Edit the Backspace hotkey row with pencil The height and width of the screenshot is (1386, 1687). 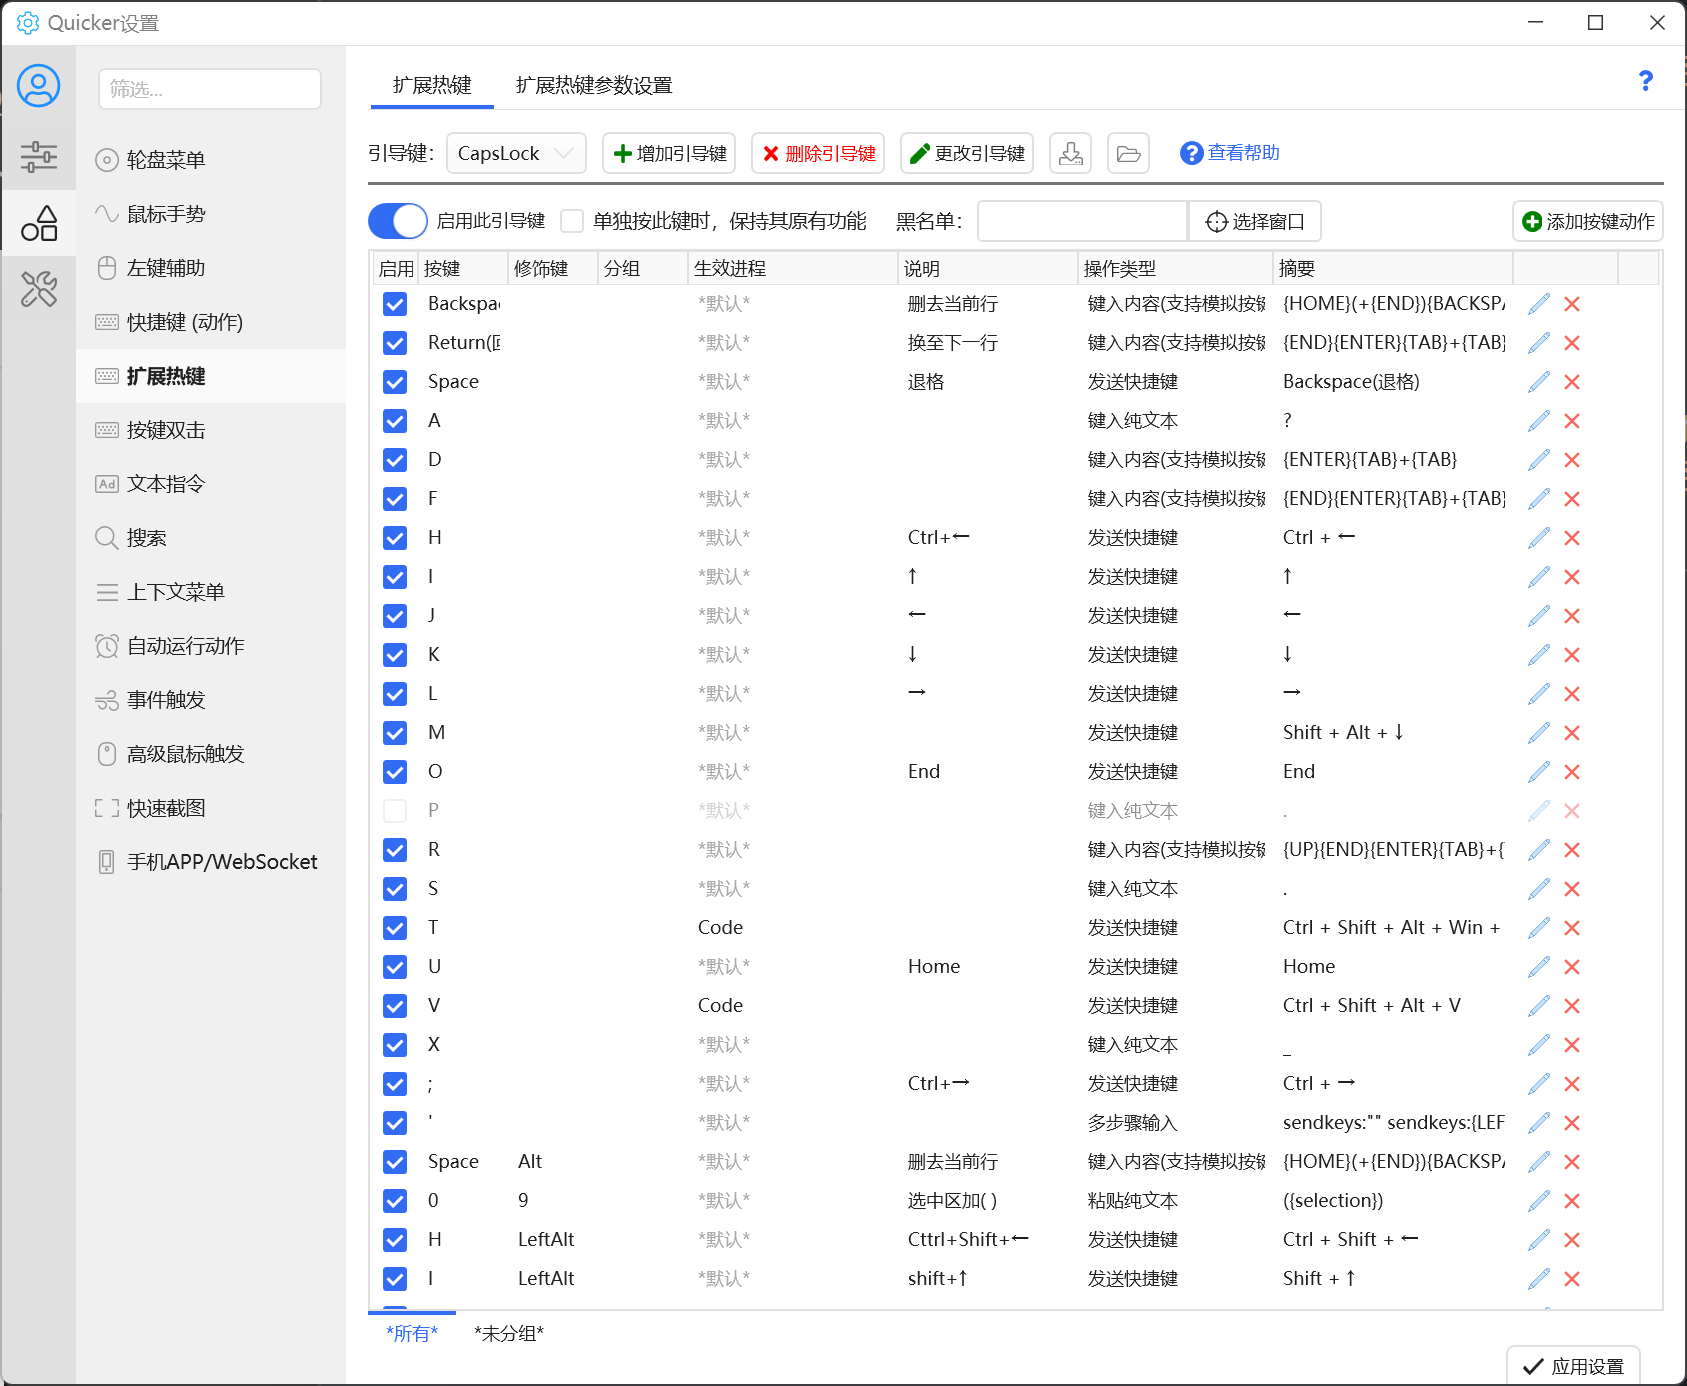[1539, 304]
